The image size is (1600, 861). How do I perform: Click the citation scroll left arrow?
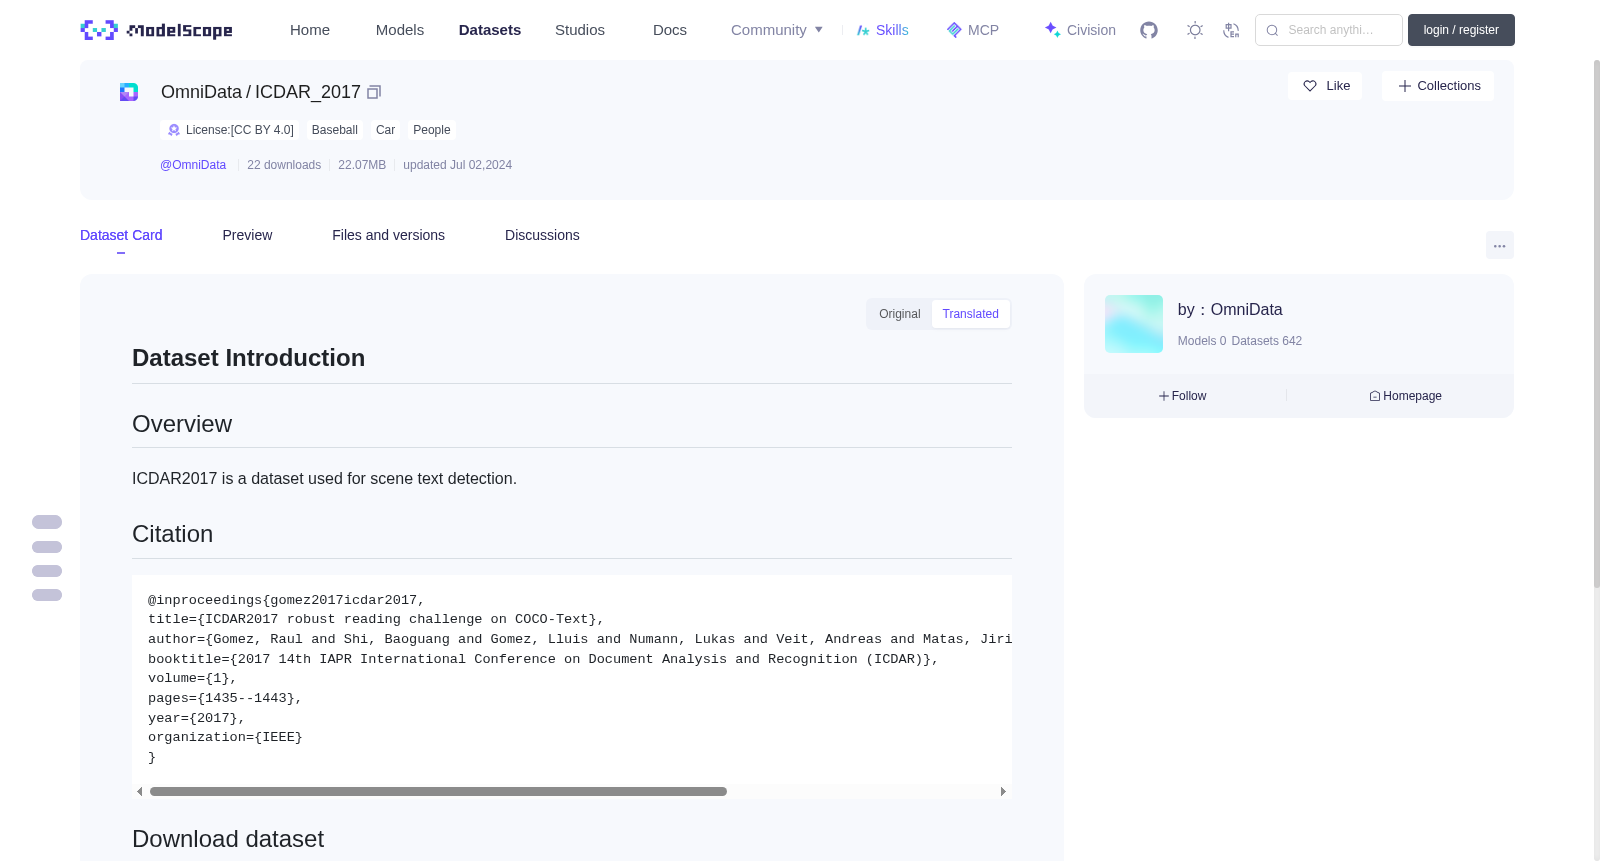tap(140, 791)
